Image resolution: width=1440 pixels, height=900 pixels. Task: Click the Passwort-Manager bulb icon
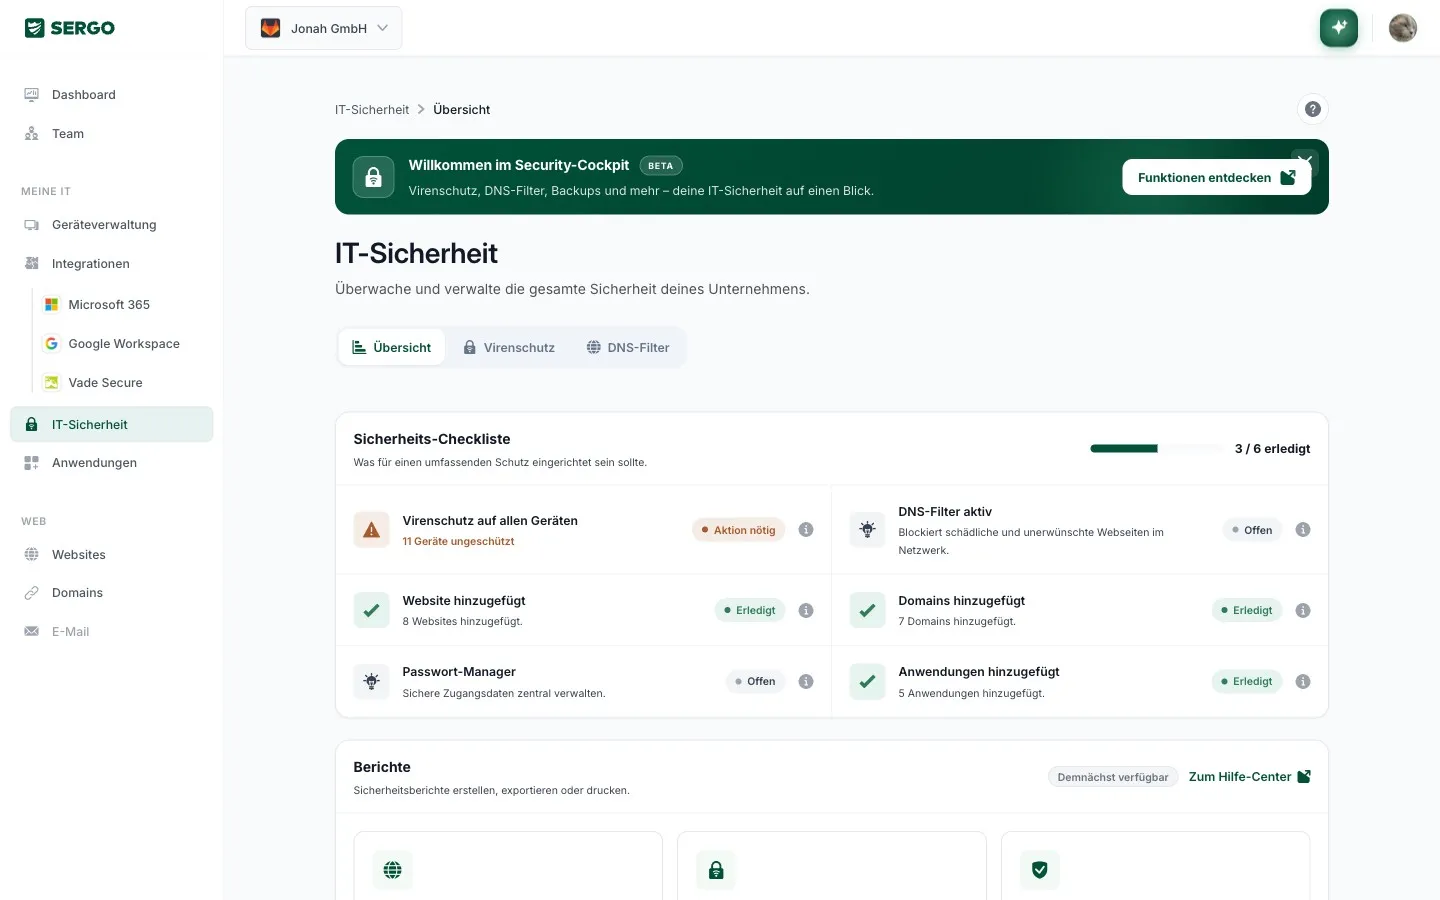coord(372,682)
